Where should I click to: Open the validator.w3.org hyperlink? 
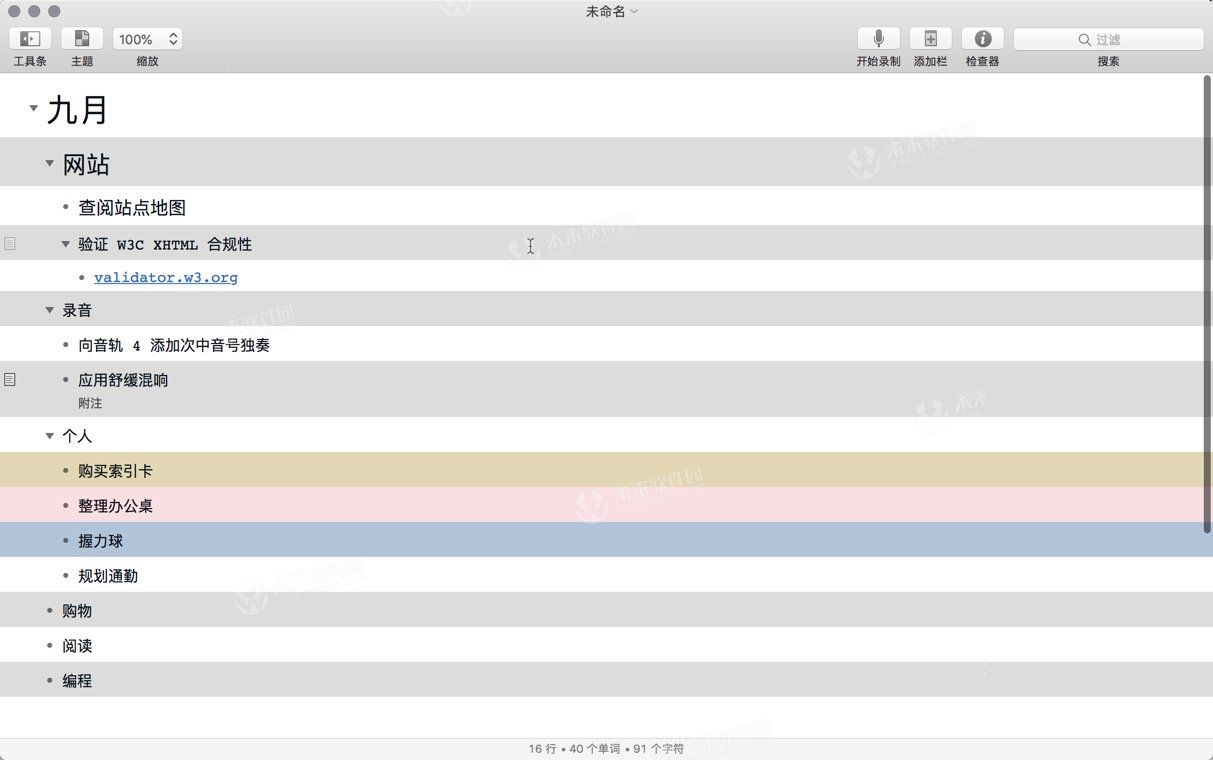click(x=166, y=277)
